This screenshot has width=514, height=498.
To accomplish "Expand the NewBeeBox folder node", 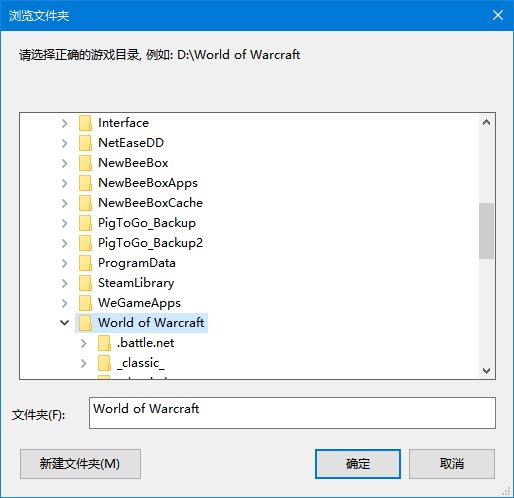I will [x=65, y=163].
